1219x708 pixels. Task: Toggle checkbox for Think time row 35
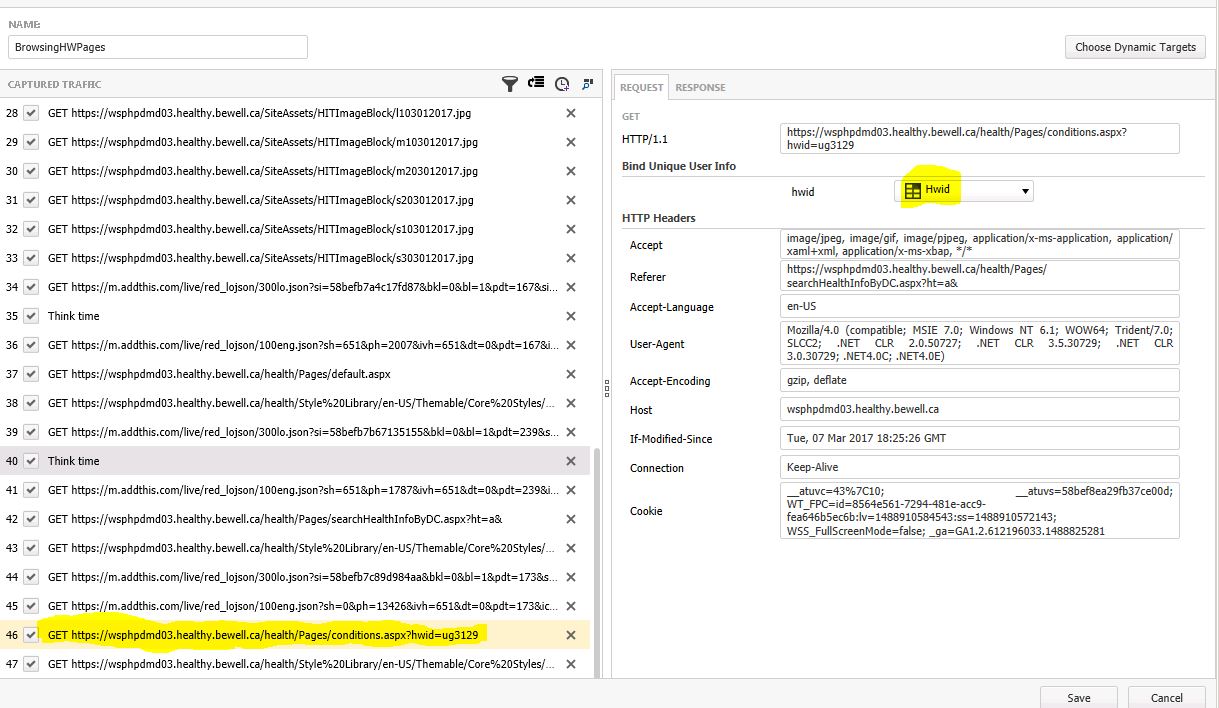coord(31,316)
